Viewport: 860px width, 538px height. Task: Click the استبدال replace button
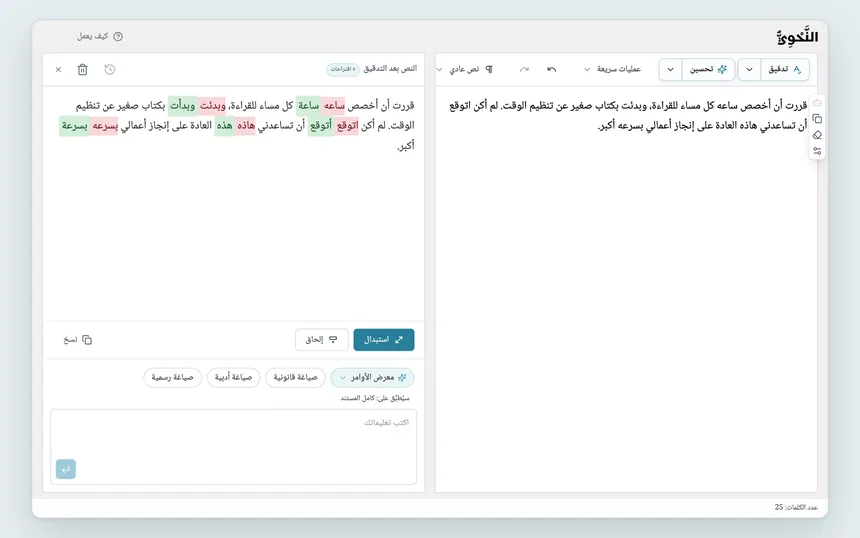(x=384, y=339)
